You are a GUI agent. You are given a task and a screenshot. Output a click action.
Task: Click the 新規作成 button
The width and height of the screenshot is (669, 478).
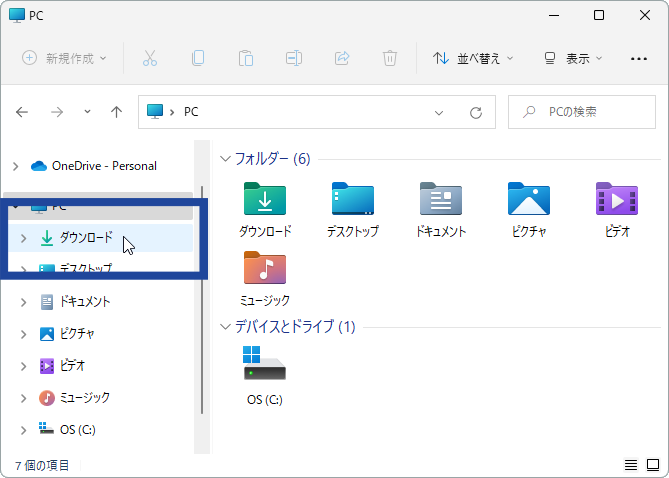[x=64, y=58]
